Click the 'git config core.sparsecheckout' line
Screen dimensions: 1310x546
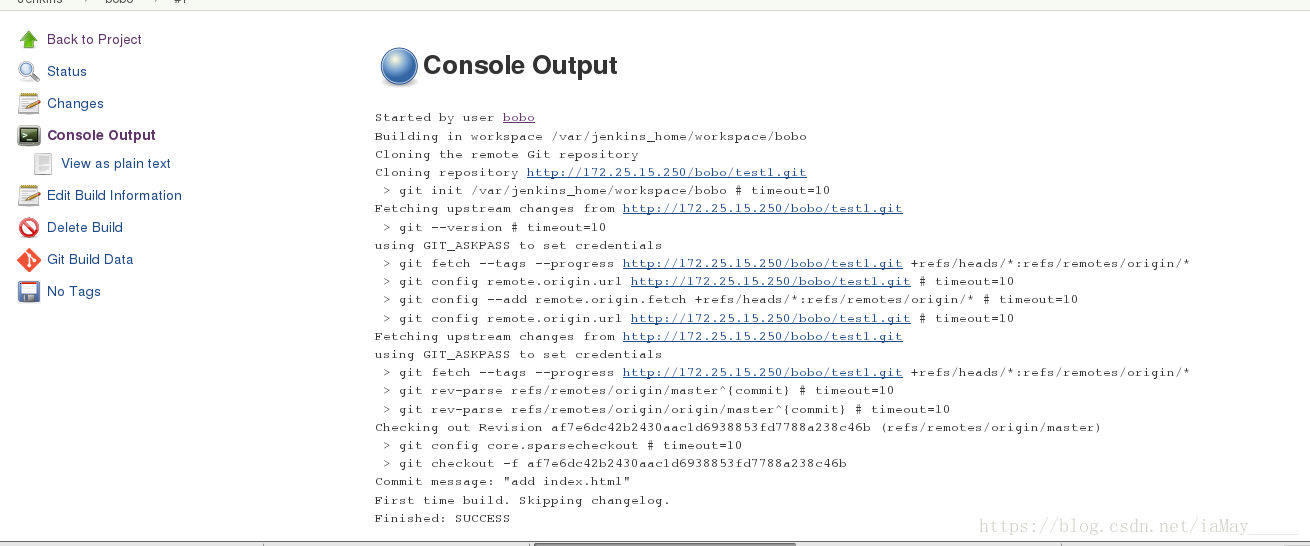tap(562, 446)
